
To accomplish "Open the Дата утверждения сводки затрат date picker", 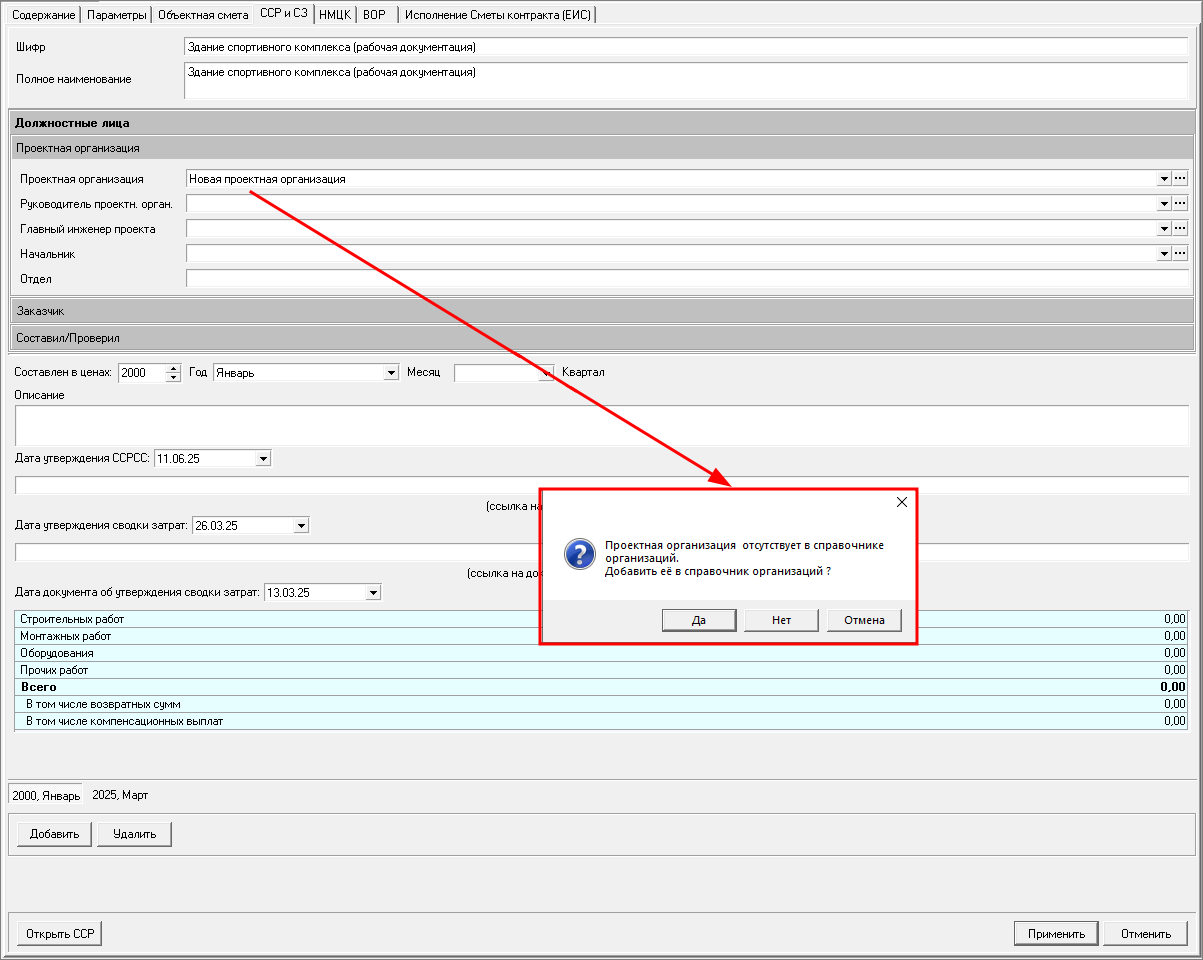I will [x=301, y=525].
